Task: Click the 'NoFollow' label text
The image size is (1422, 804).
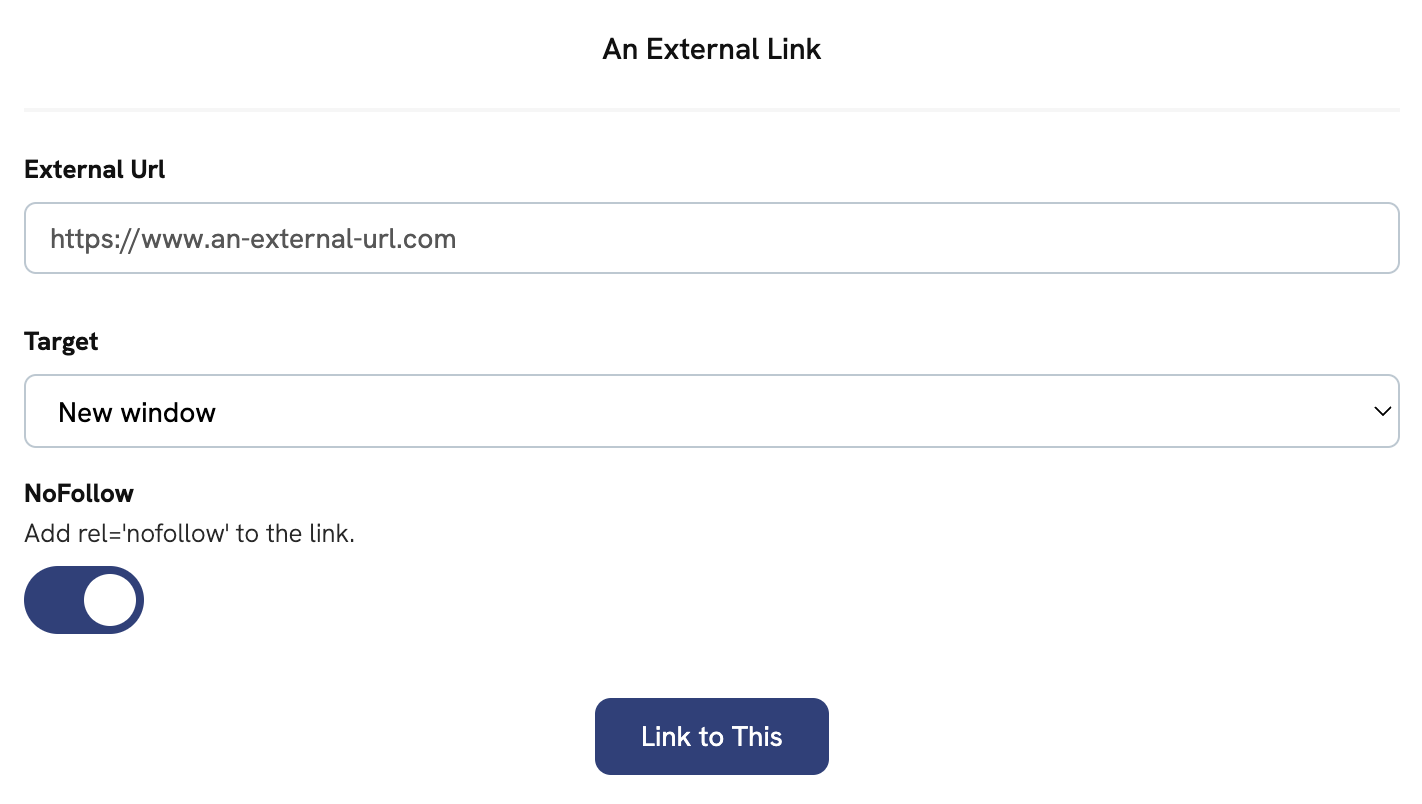Action: (79, 493)
